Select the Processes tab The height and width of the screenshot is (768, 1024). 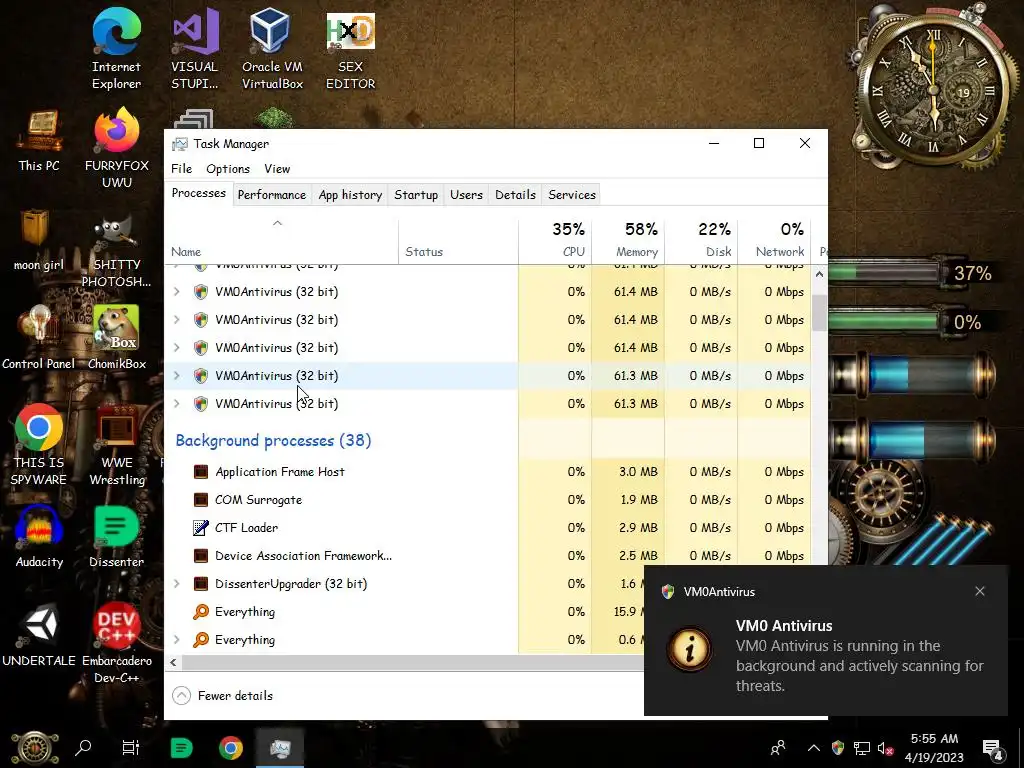[x=199, y=193]
